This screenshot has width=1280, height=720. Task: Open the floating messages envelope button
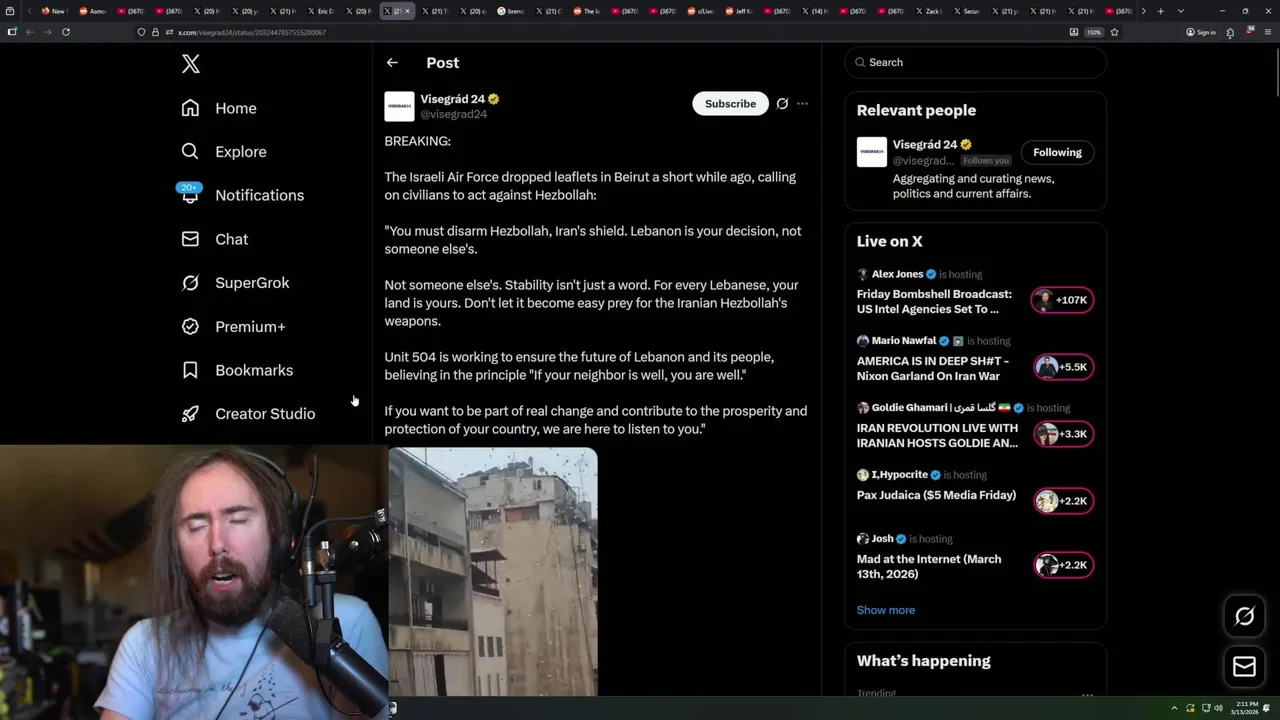[x=1244, y=667]
